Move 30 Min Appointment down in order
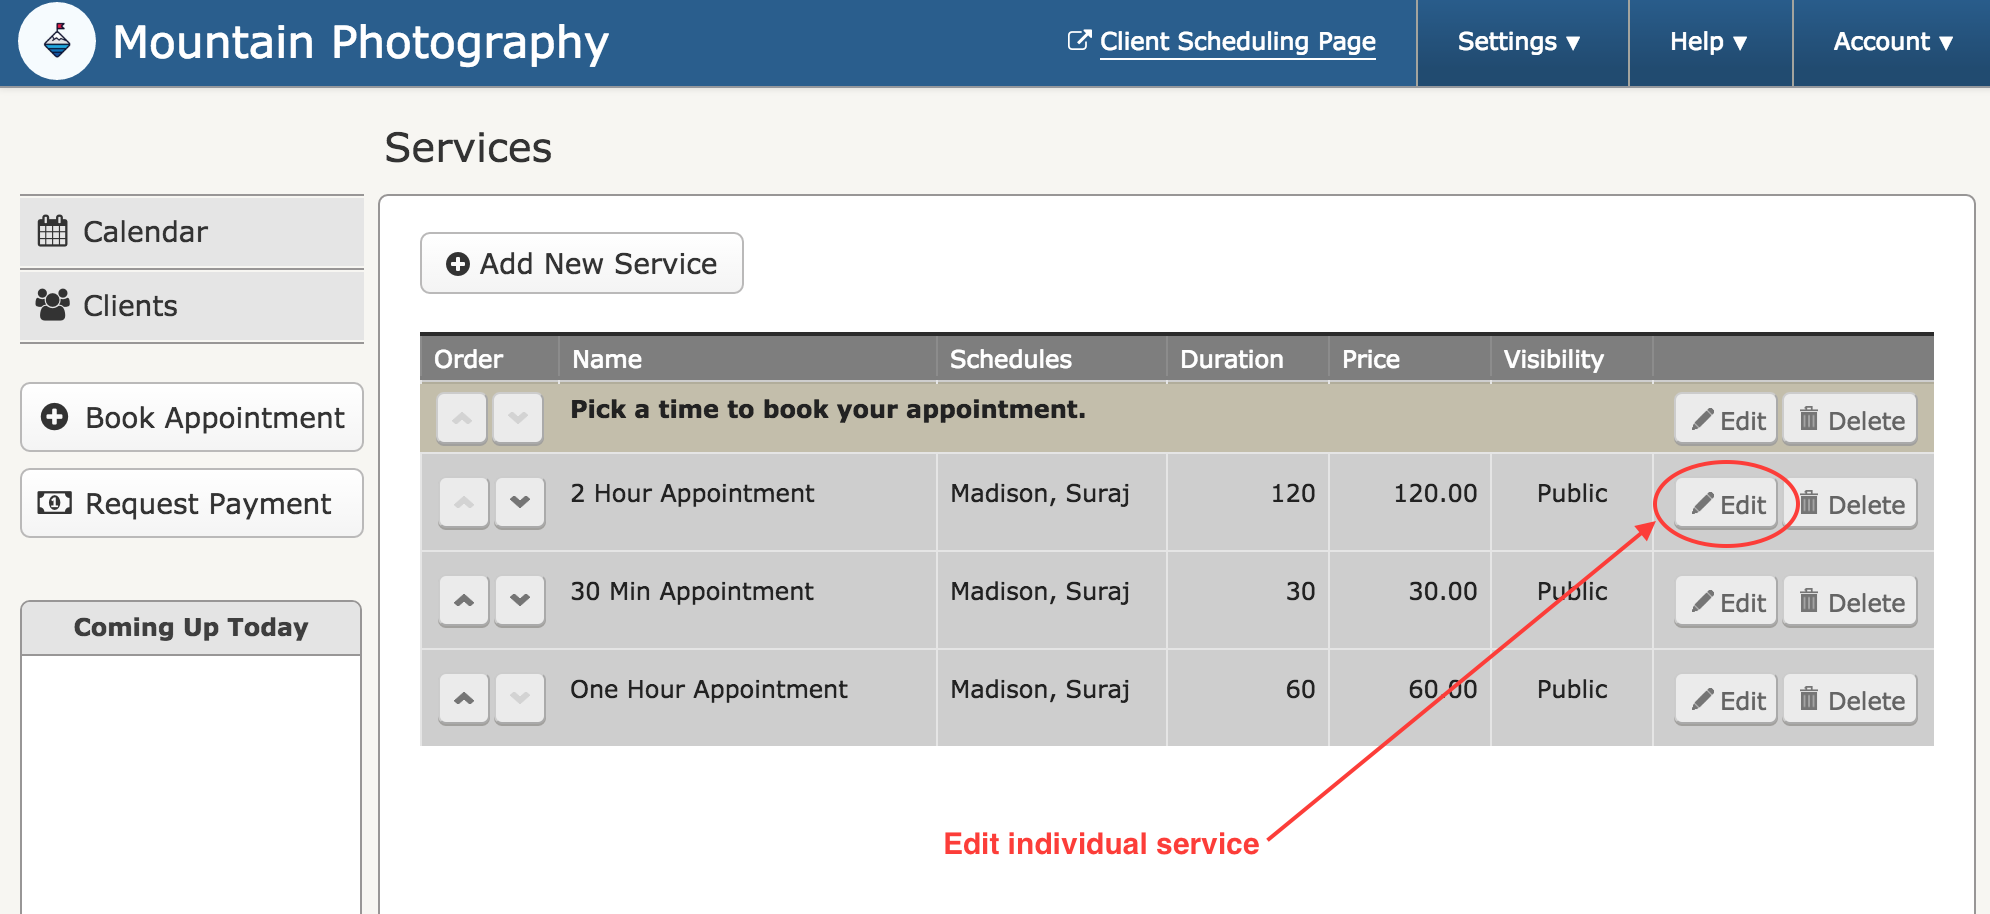The height and width of the screenshot is (914, 1990). click(520, 600)
